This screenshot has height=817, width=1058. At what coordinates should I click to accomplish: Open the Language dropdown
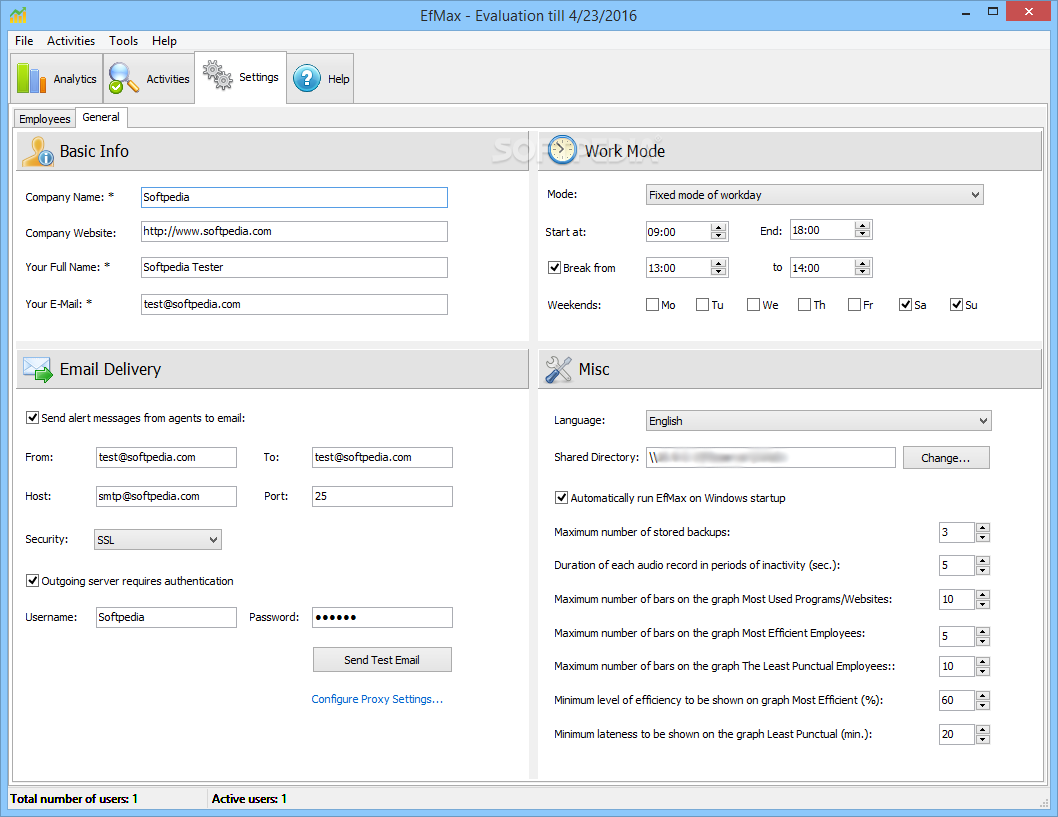tap(818, 421)
